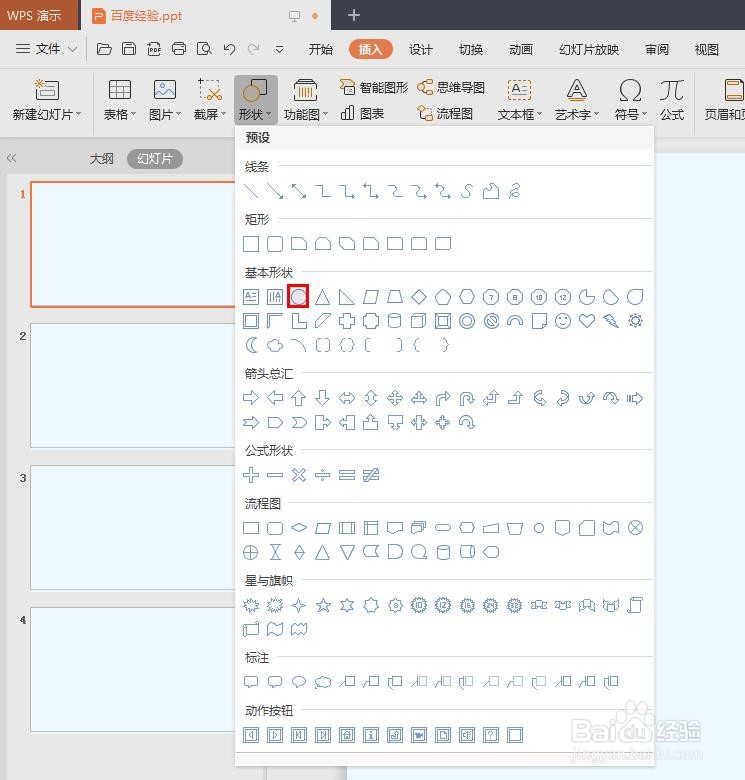
Task: Choose the flowchart summing junction shape
Action: coord(635,528)
